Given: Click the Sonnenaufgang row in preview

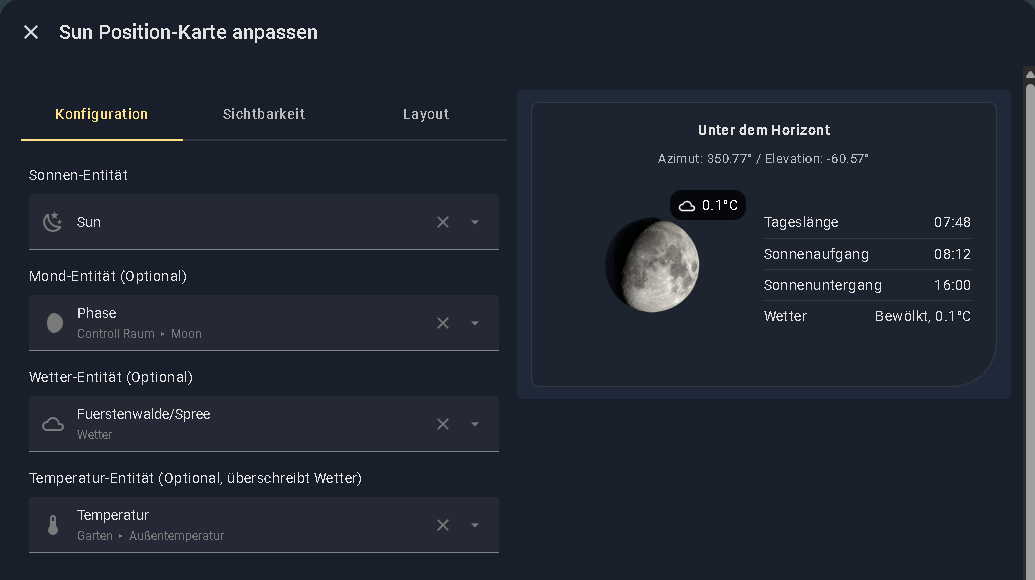Looking at the screenshot, I should click(867, 254).
